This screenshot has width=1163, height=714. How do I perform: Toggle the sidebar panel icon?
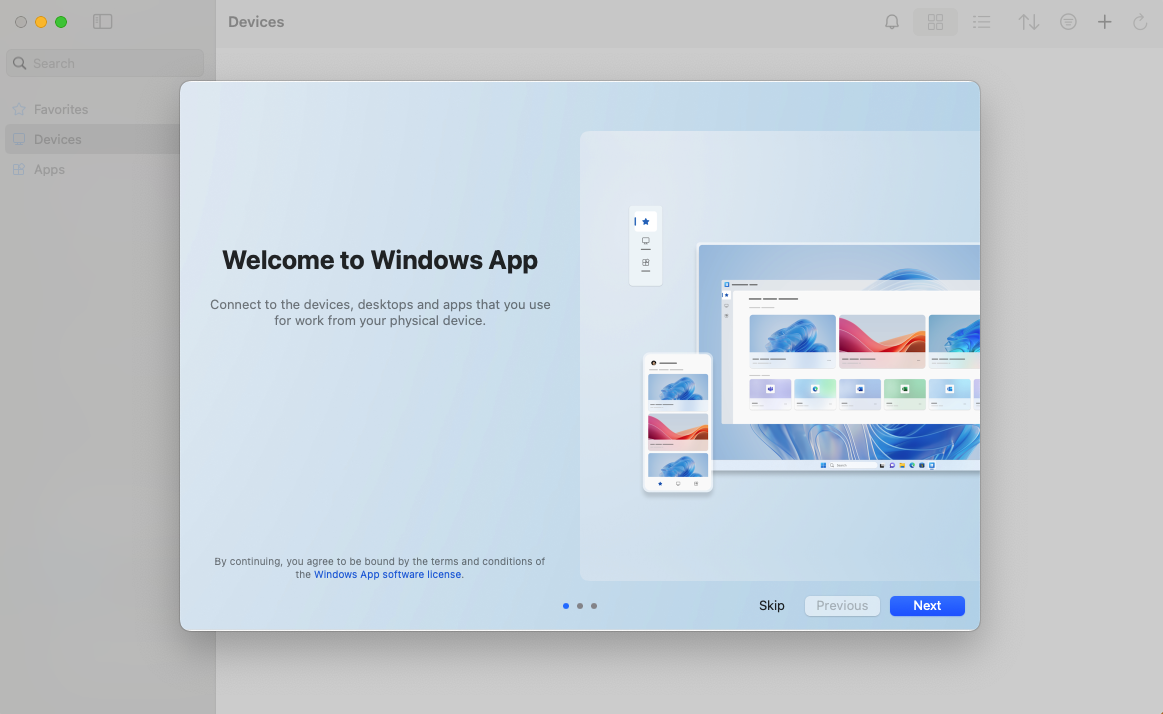click(102, 22)
